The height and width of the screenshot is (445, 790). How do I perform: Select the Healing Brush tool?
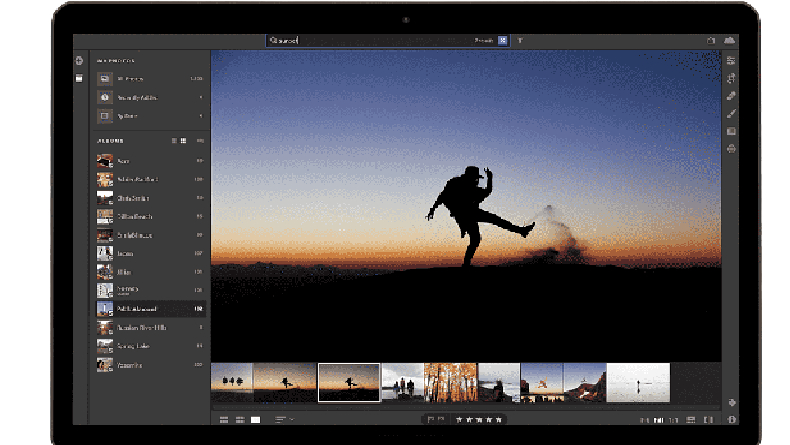coord(731,96)
